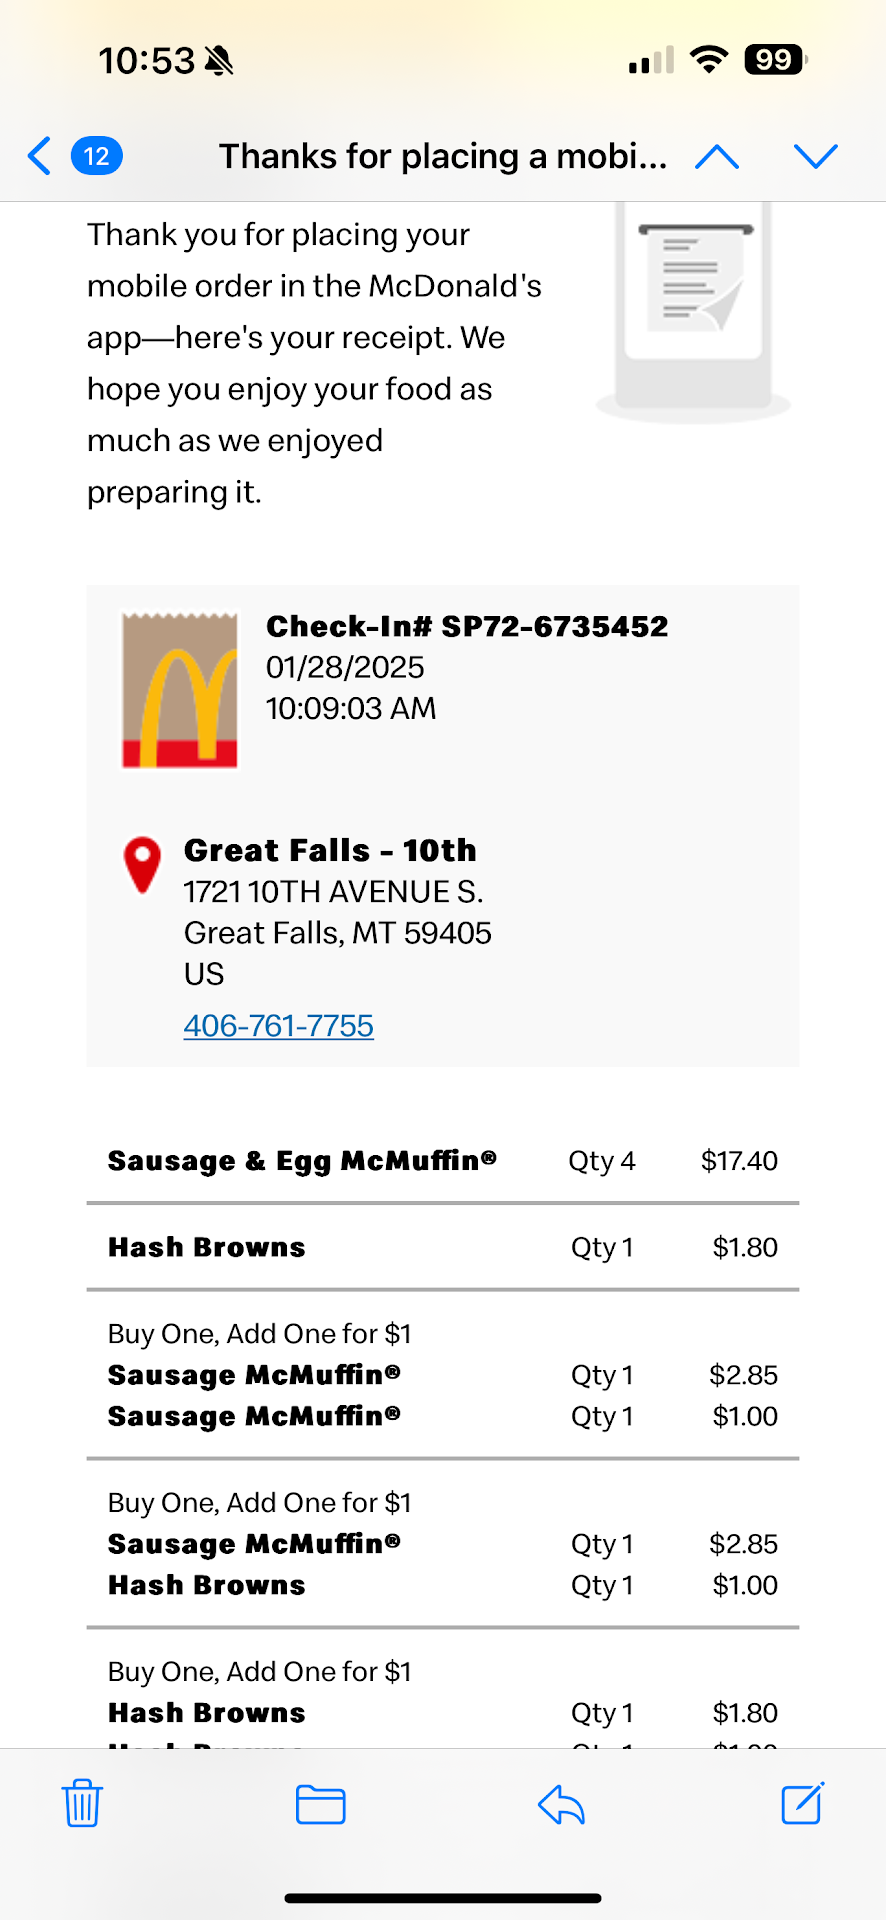Image resolution: width=886 pixels, height=1920 pixels.
Task: Tap the back arrow to the inbox
Action: click(40, 156)
